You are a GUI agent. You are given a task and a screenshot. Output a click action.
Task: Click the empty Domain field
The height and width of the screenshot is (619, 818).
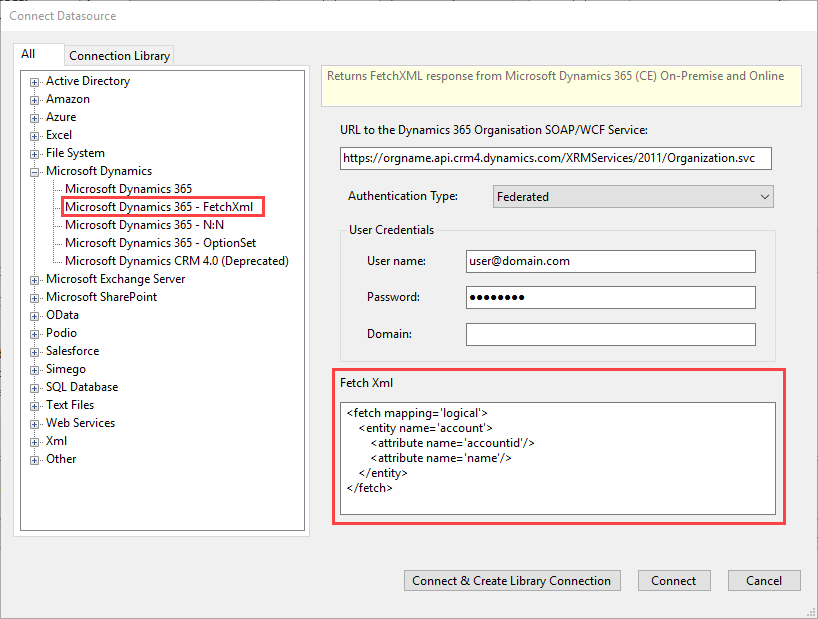coord(610,334)
